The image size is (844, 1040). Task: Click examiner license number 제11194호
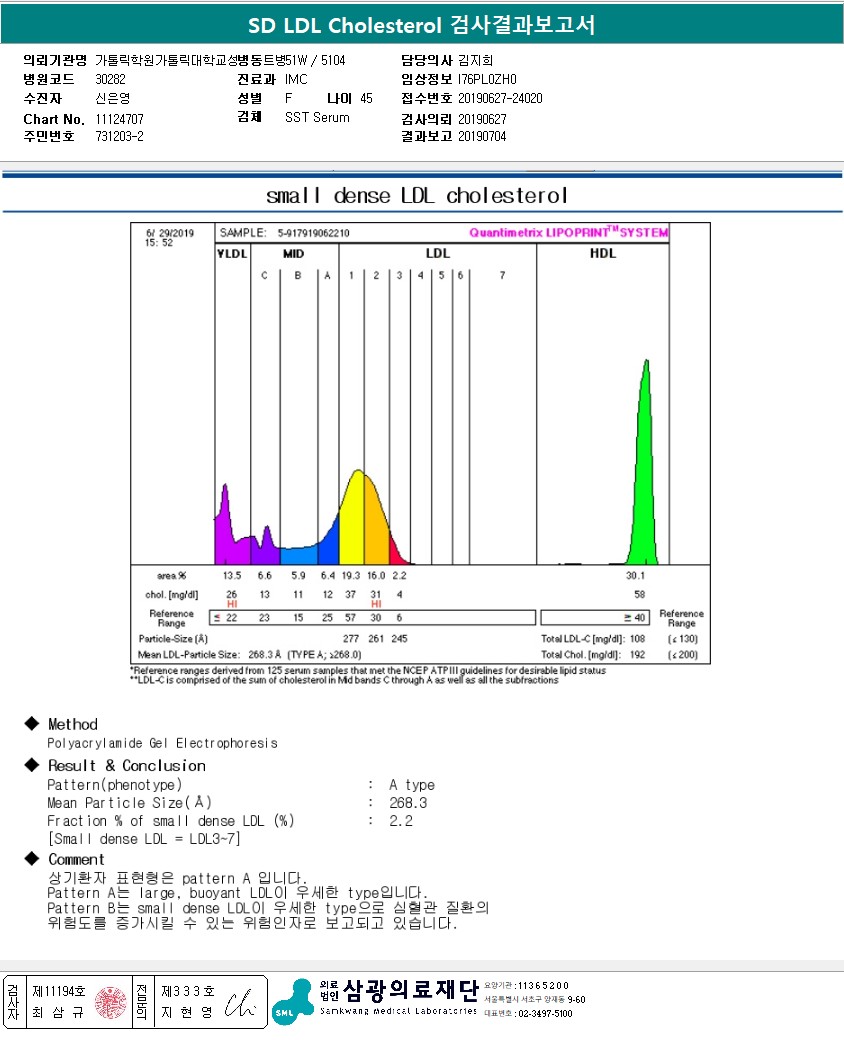click(59, 992)
